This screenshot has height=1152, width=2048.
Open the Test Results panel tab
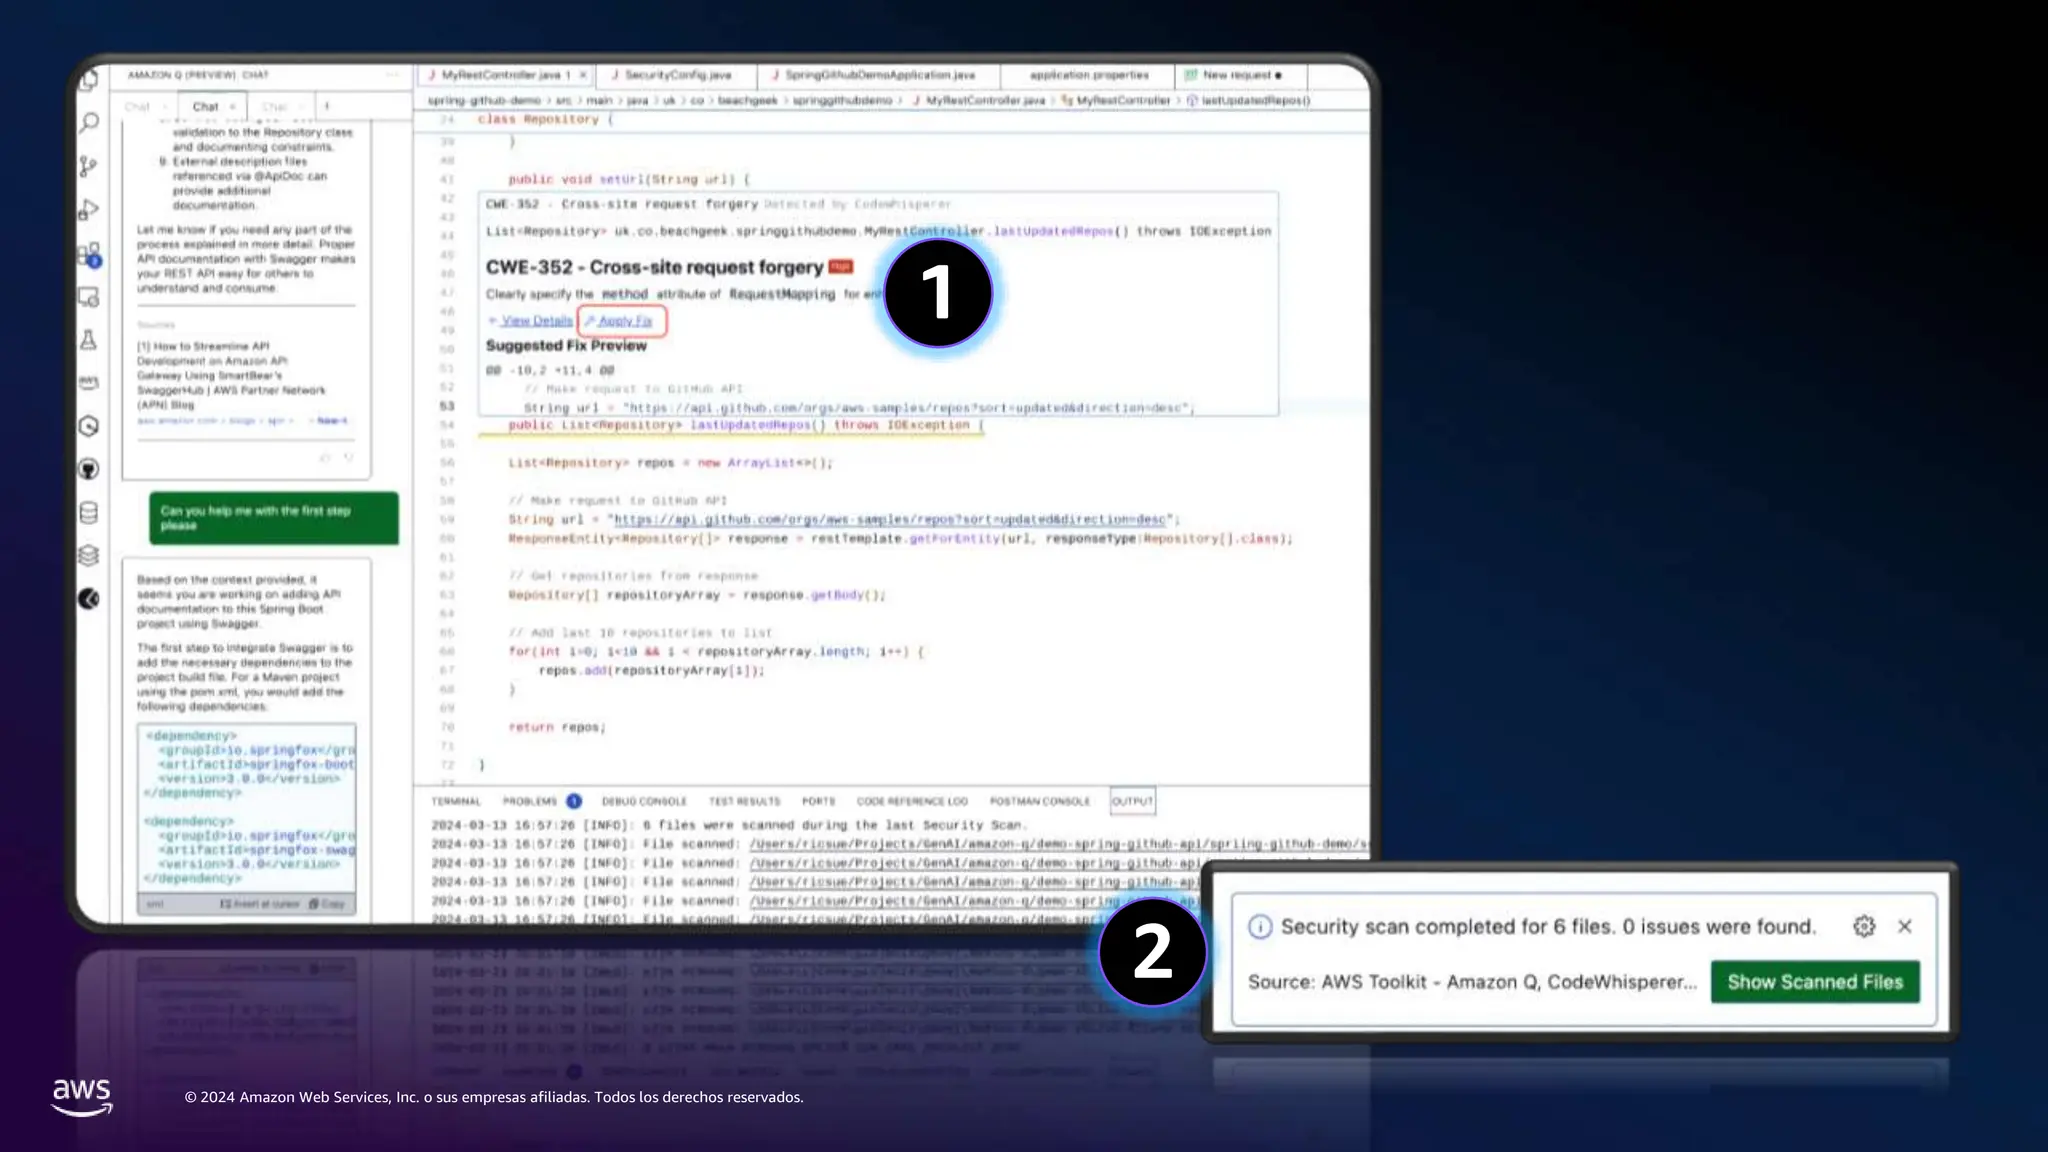(x=745, y=801)
